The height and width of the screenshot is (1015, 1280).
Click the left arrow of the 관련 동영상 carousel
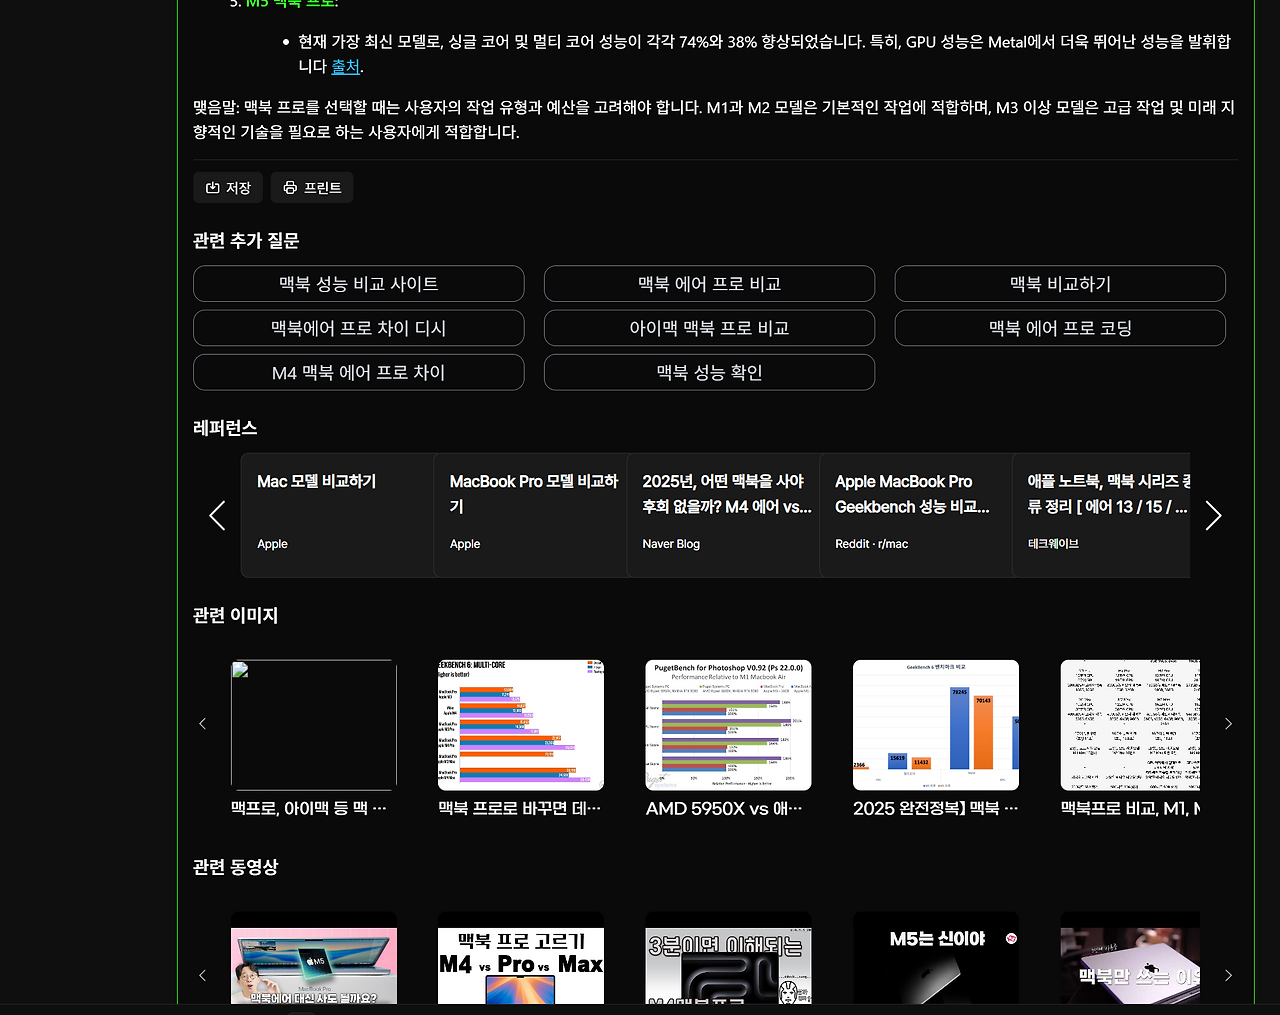(202, 975)
